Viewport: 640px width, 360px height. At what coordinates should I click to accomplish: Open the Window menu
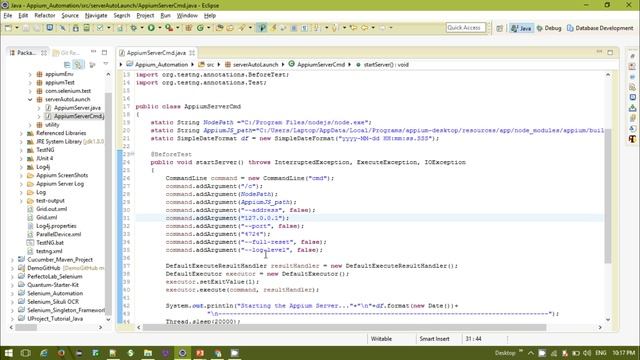pyautogui.click(x=187, y=16)
